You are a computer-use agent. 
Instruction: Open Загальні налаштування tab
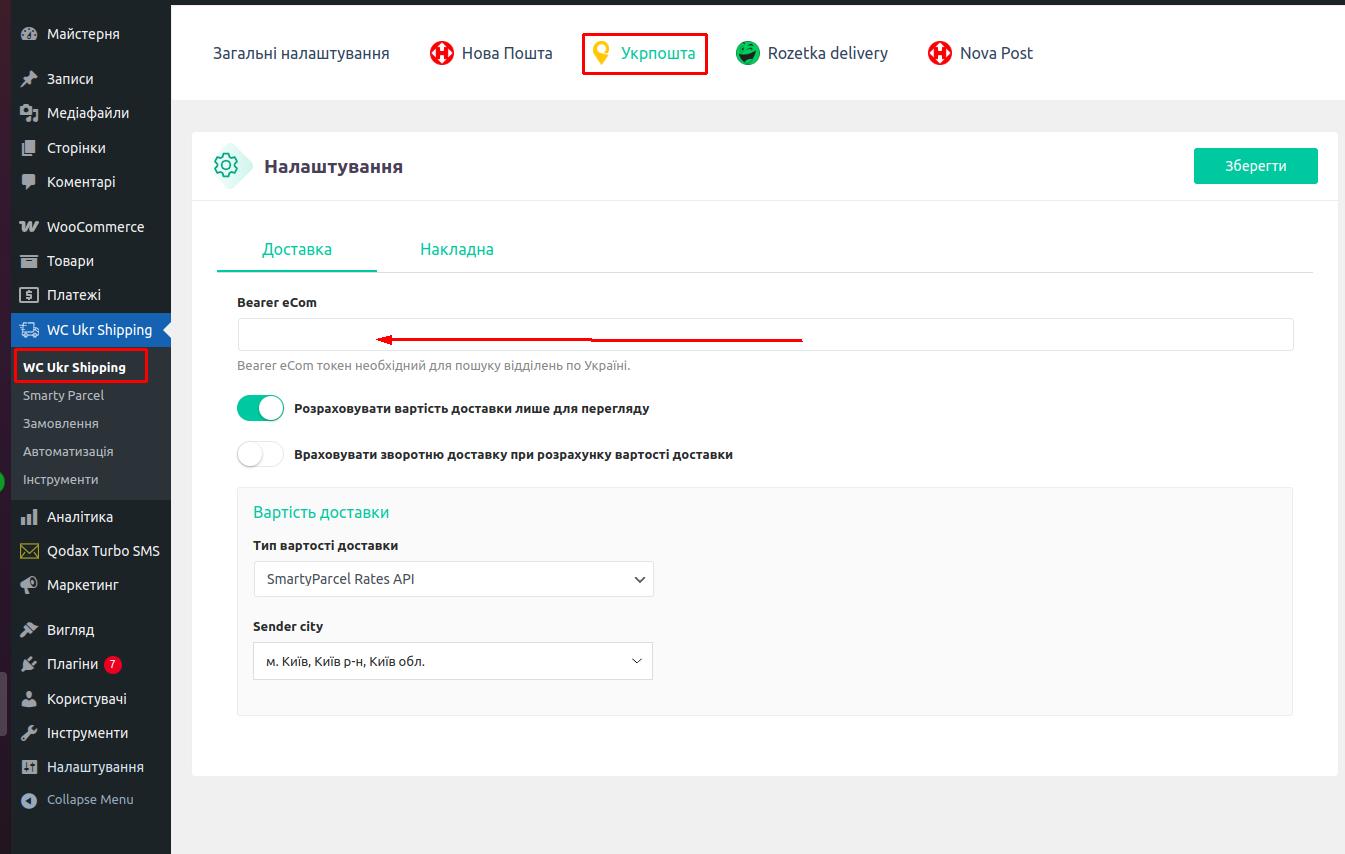pyautogui.click(x=301, y=53)
